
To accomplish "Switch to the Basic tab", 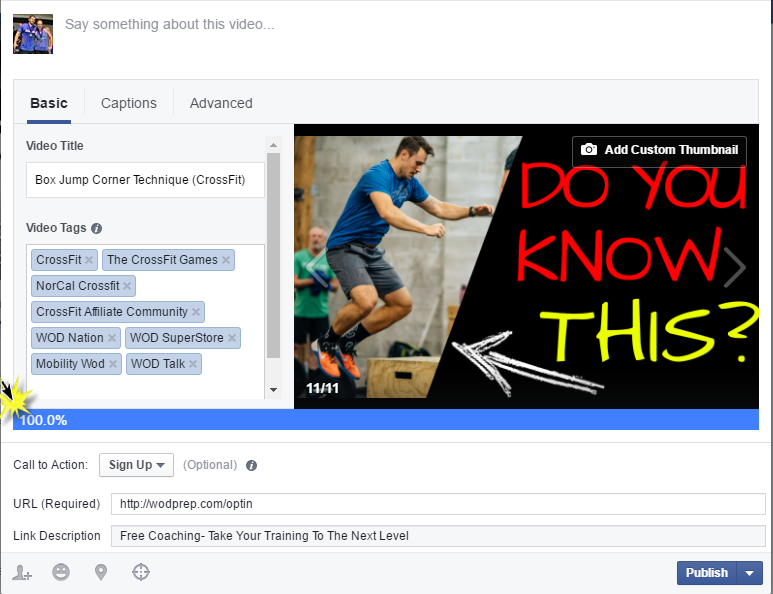I will pos(49,103).
